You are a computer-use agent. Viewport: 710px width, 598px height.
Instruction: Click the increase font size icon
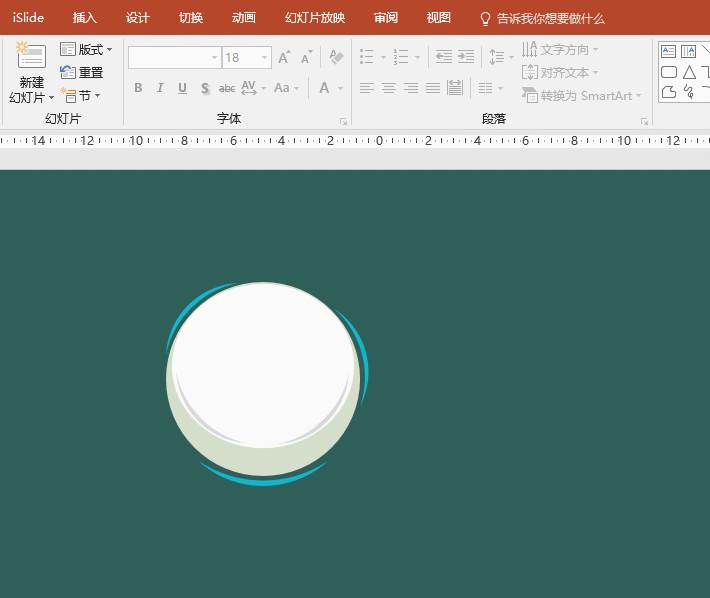pyautogui.click(x=285, y=58)
